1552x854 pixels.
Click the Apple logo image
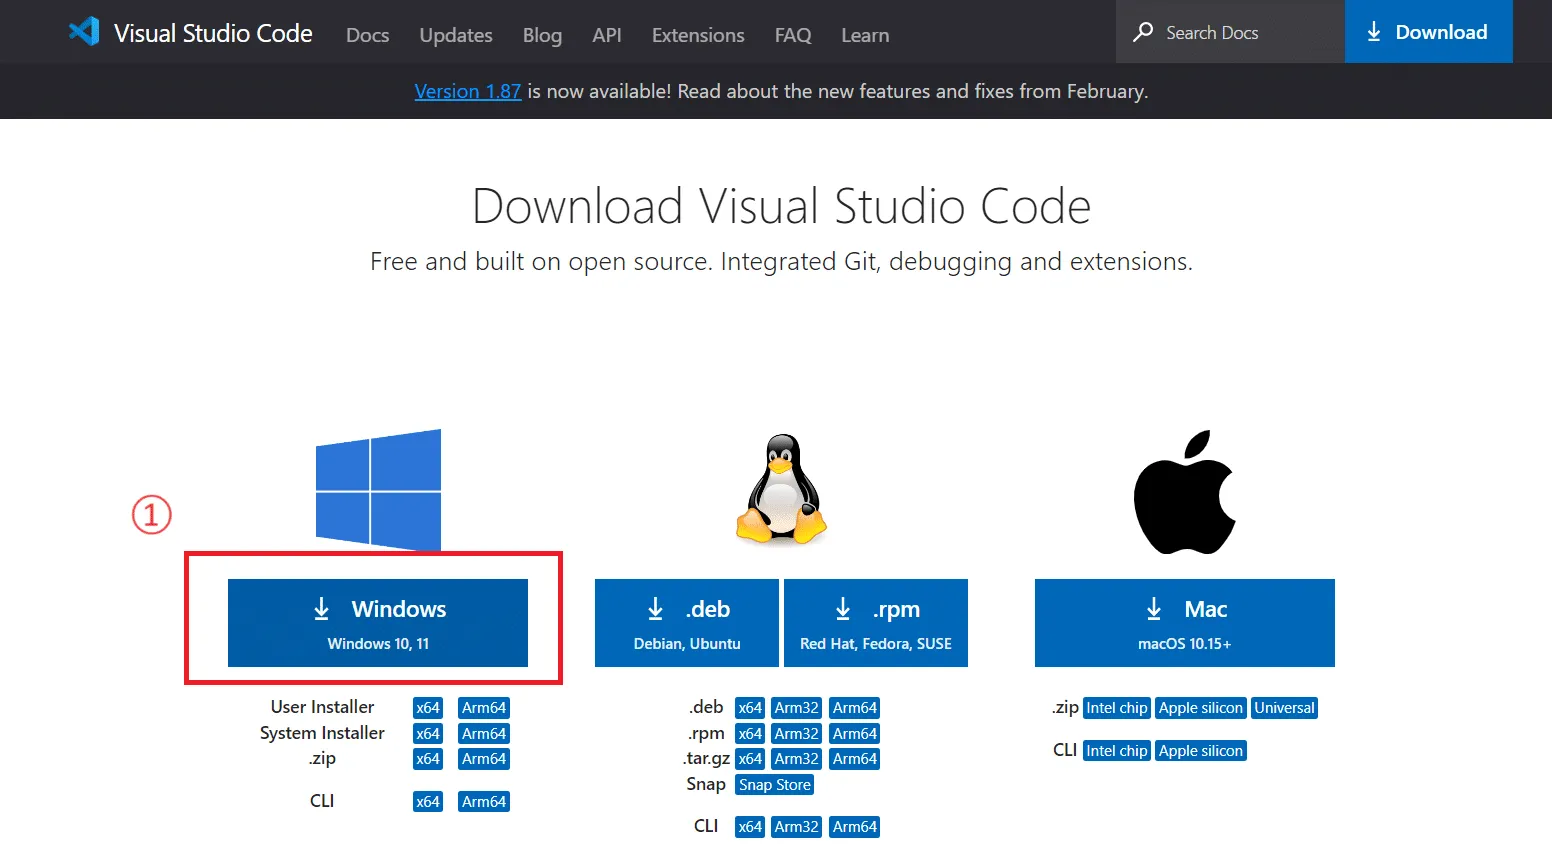[1185, 492]
